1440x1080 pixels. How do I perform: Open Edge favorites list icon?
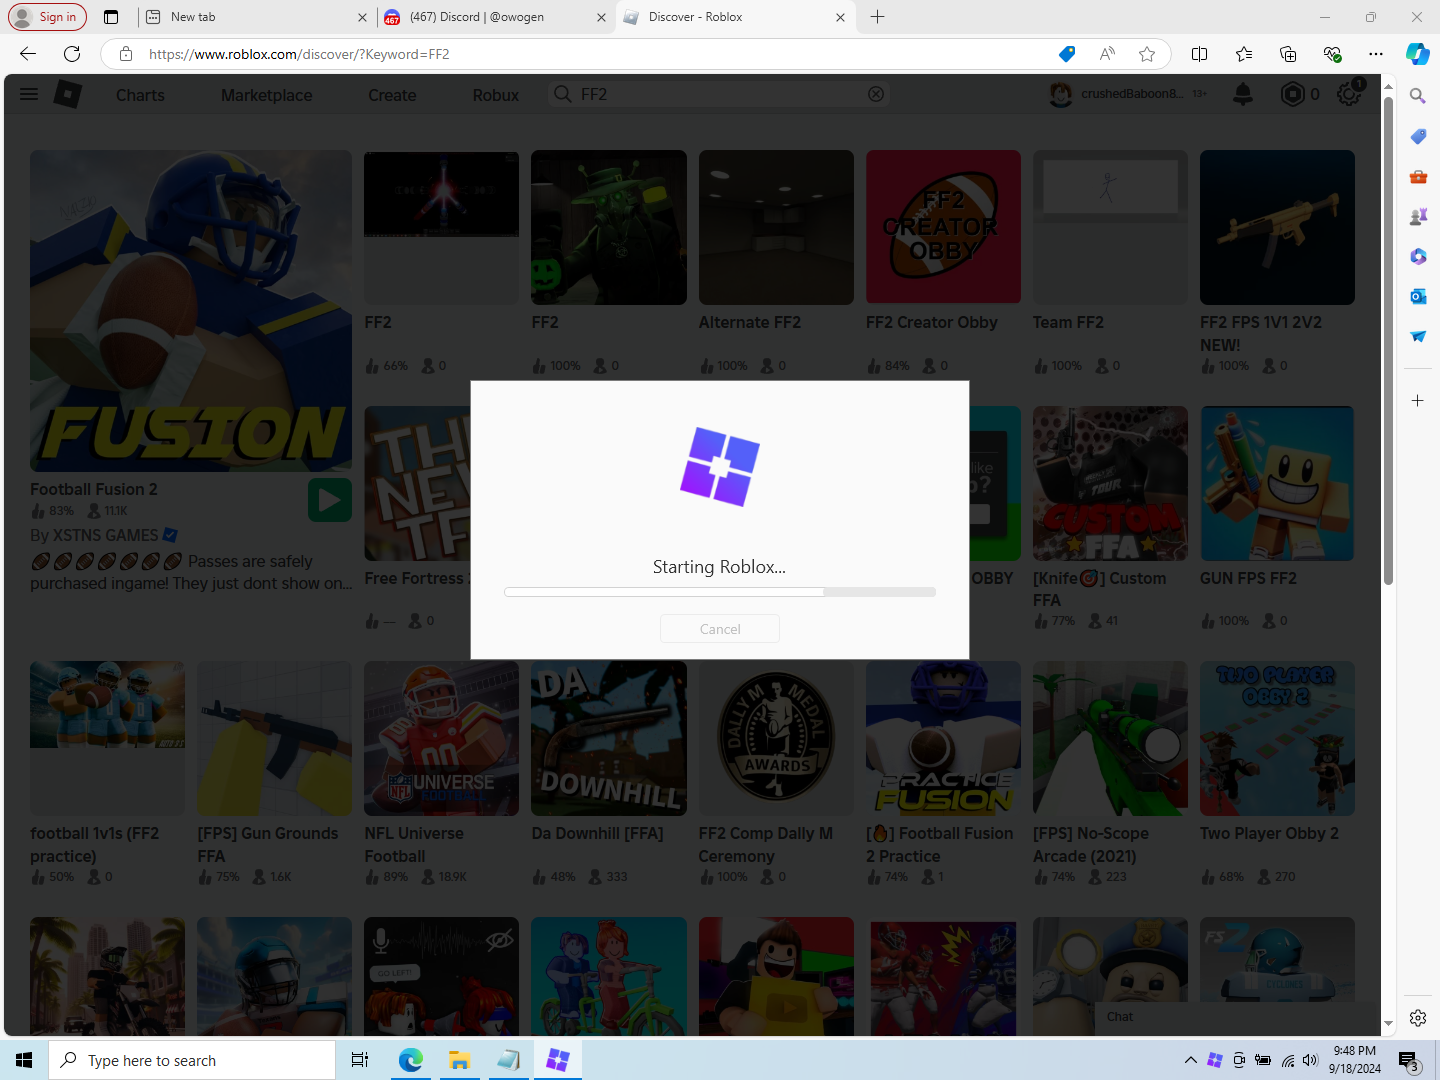(1244, 54)
